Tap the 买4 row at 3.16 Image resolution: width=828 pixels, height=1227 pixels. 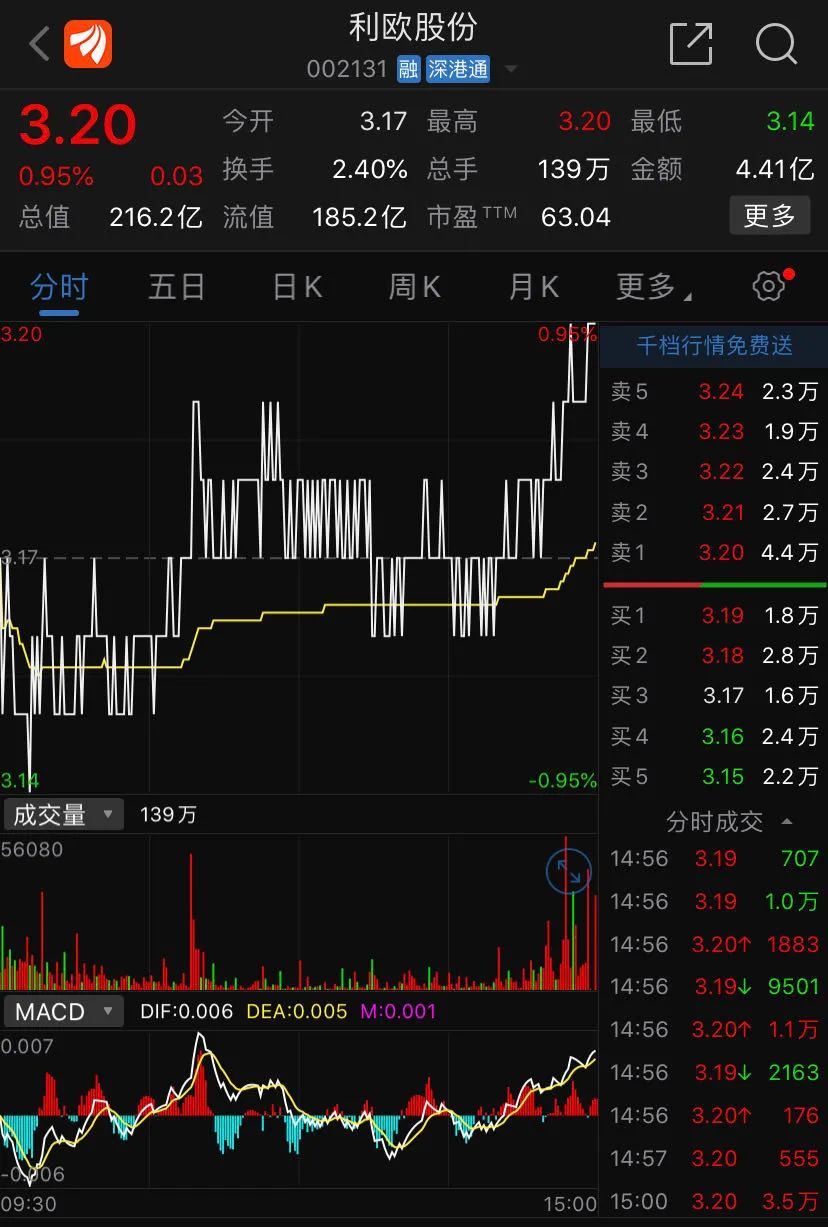tap(714, 736)
